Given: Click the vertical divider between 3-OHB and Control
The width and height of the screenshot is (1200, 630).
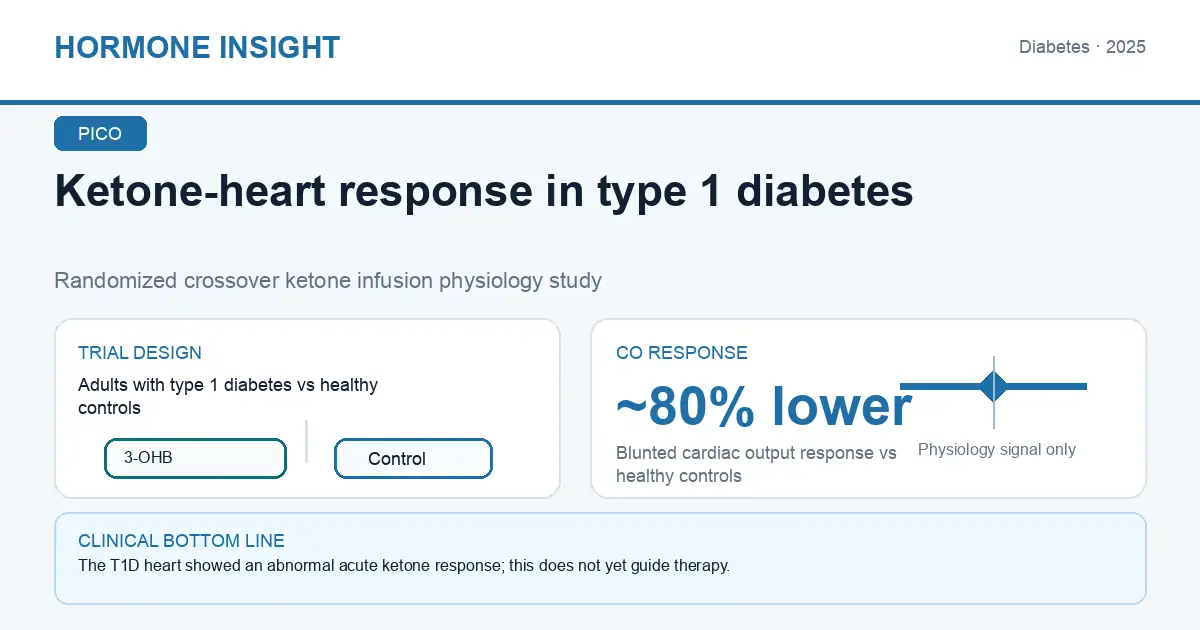Looking at the screenshot, I should tap(306, 441).
